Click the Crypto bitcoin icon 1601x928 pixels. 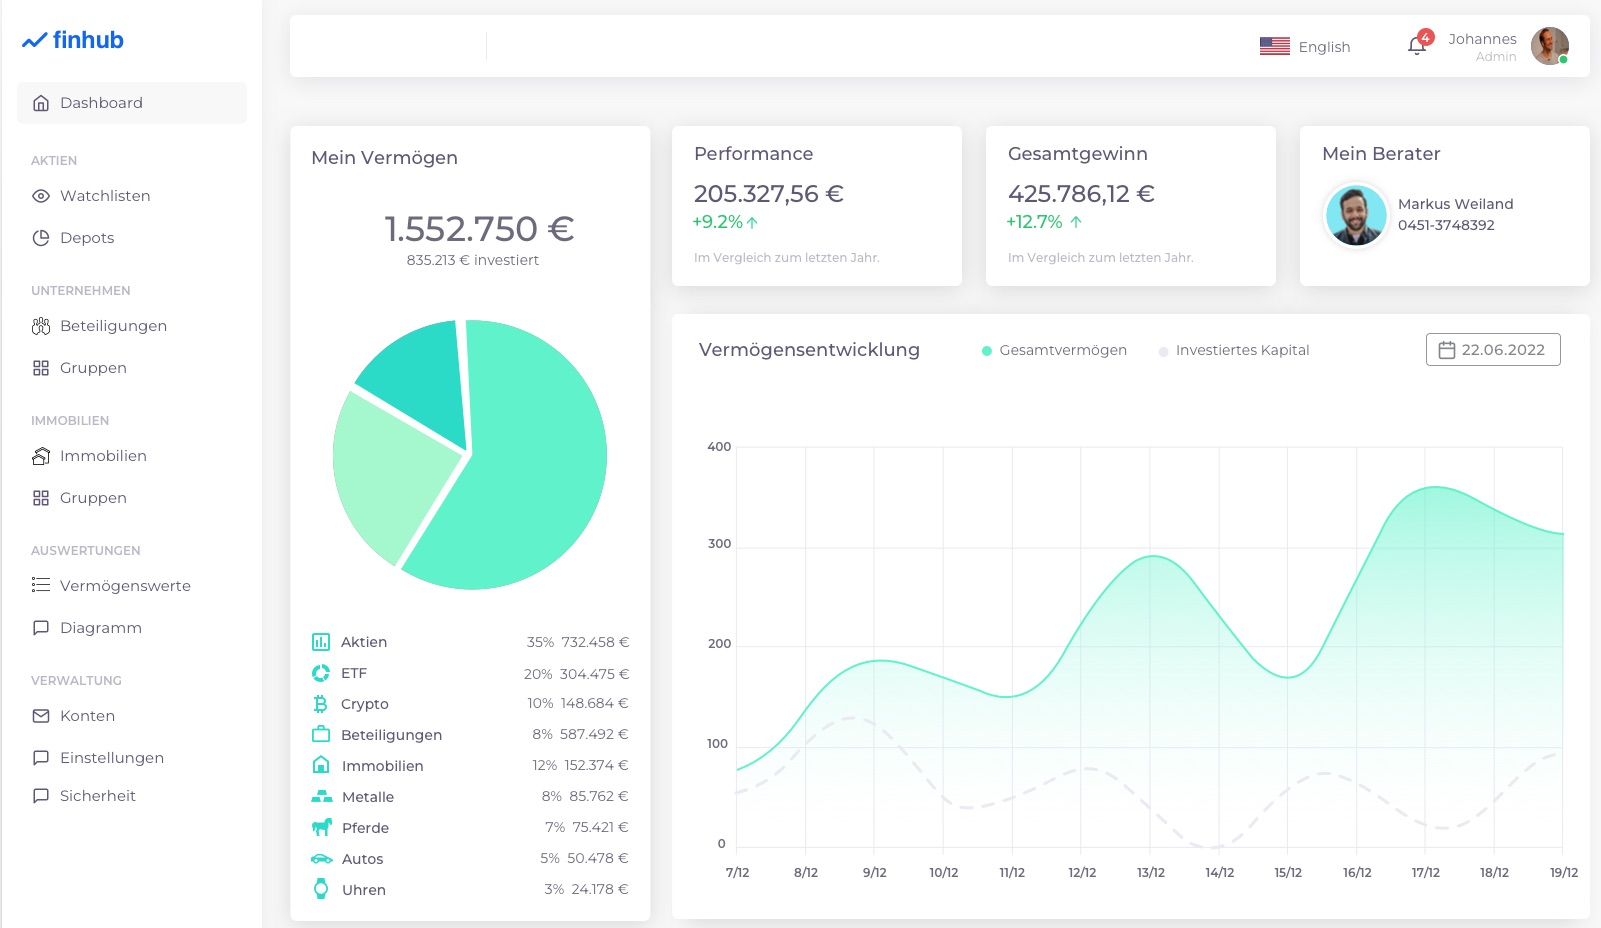tap(321, 704)
